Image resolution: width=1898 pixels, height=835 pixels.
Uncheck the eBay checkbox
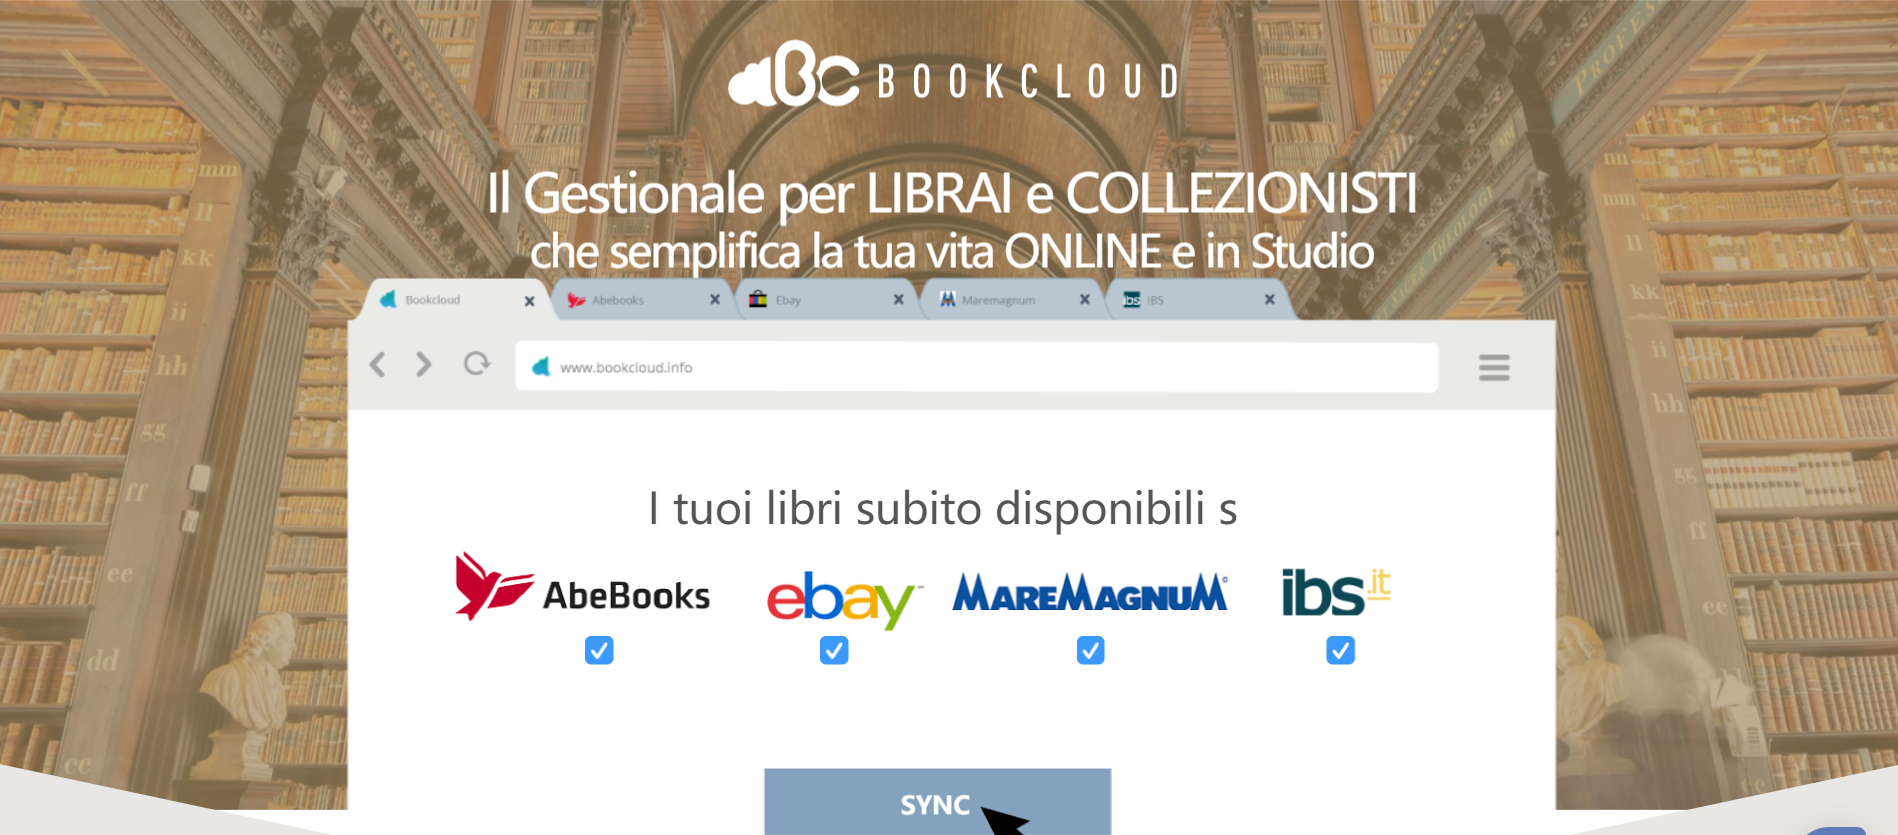834,651
